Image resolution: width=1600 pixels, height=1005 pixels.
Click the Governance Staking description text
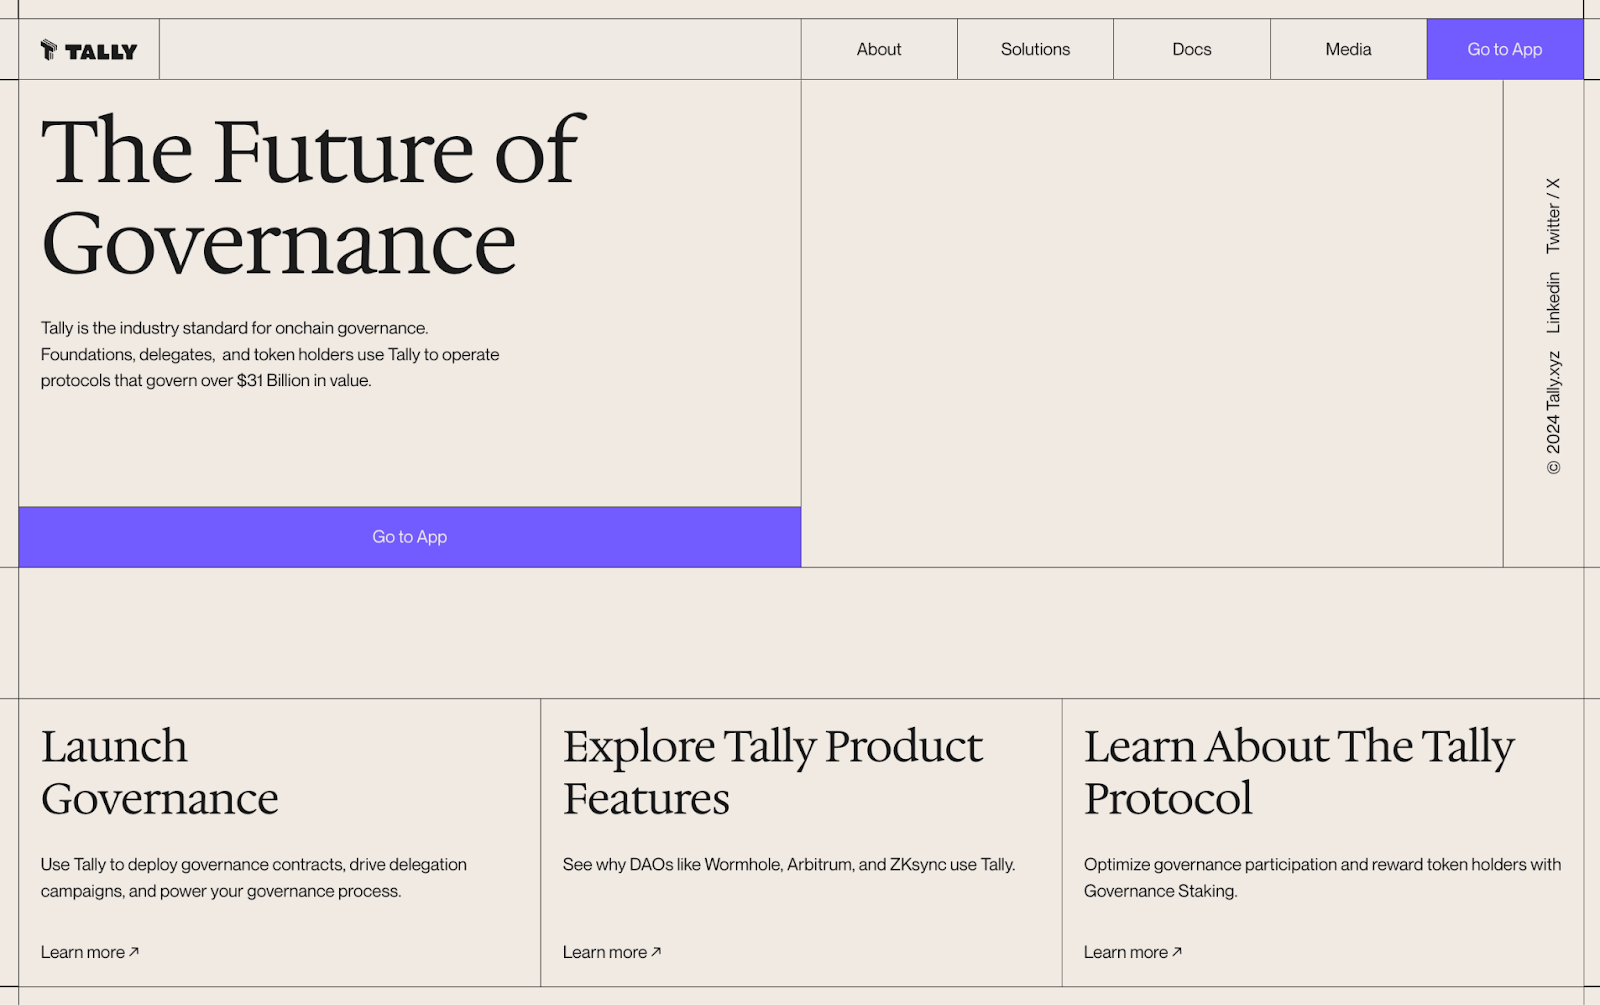[x=1322, y=877]
